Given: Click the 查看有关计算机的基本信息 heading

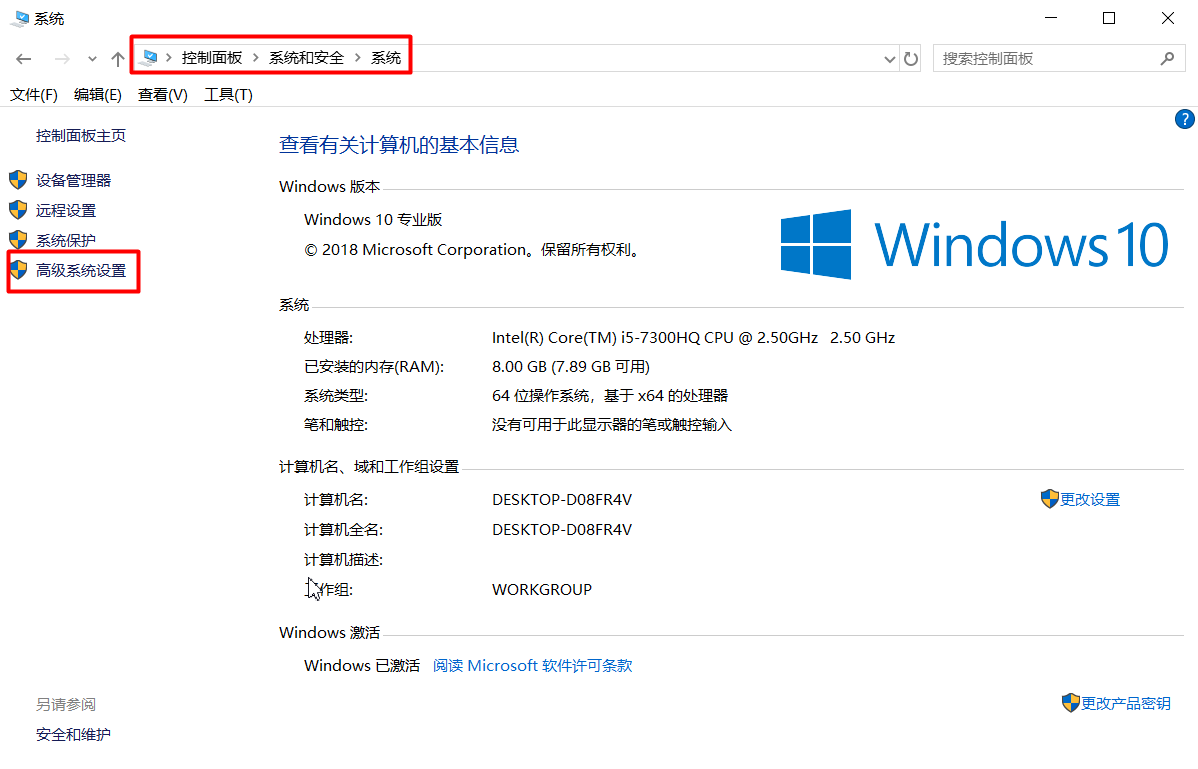Looking at the screenshot, I should click(399, 145).
